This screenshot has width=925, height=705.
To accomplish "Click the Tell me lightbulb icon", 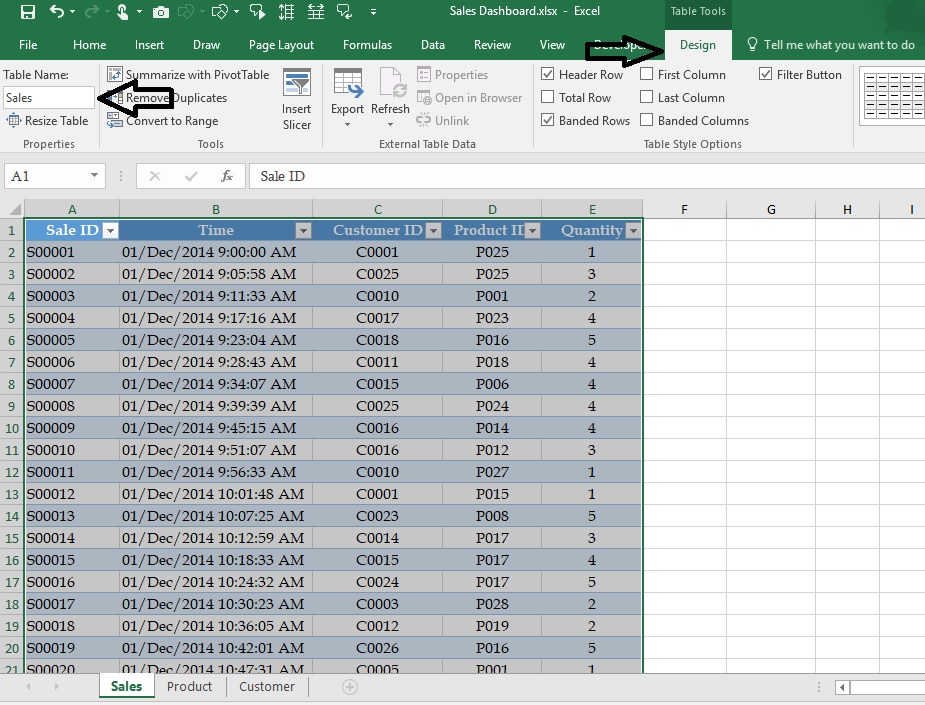I will (752, 45).
